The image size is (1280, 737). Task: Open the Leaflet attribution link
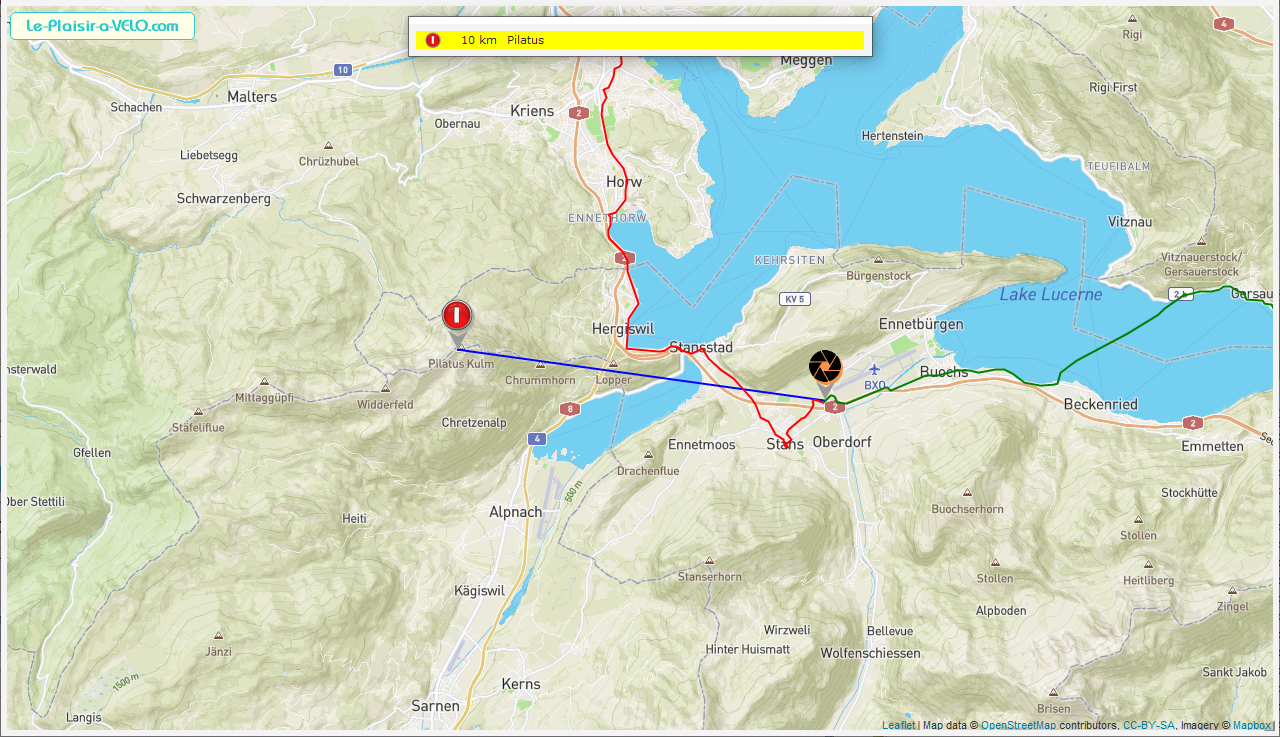(898, 726)
